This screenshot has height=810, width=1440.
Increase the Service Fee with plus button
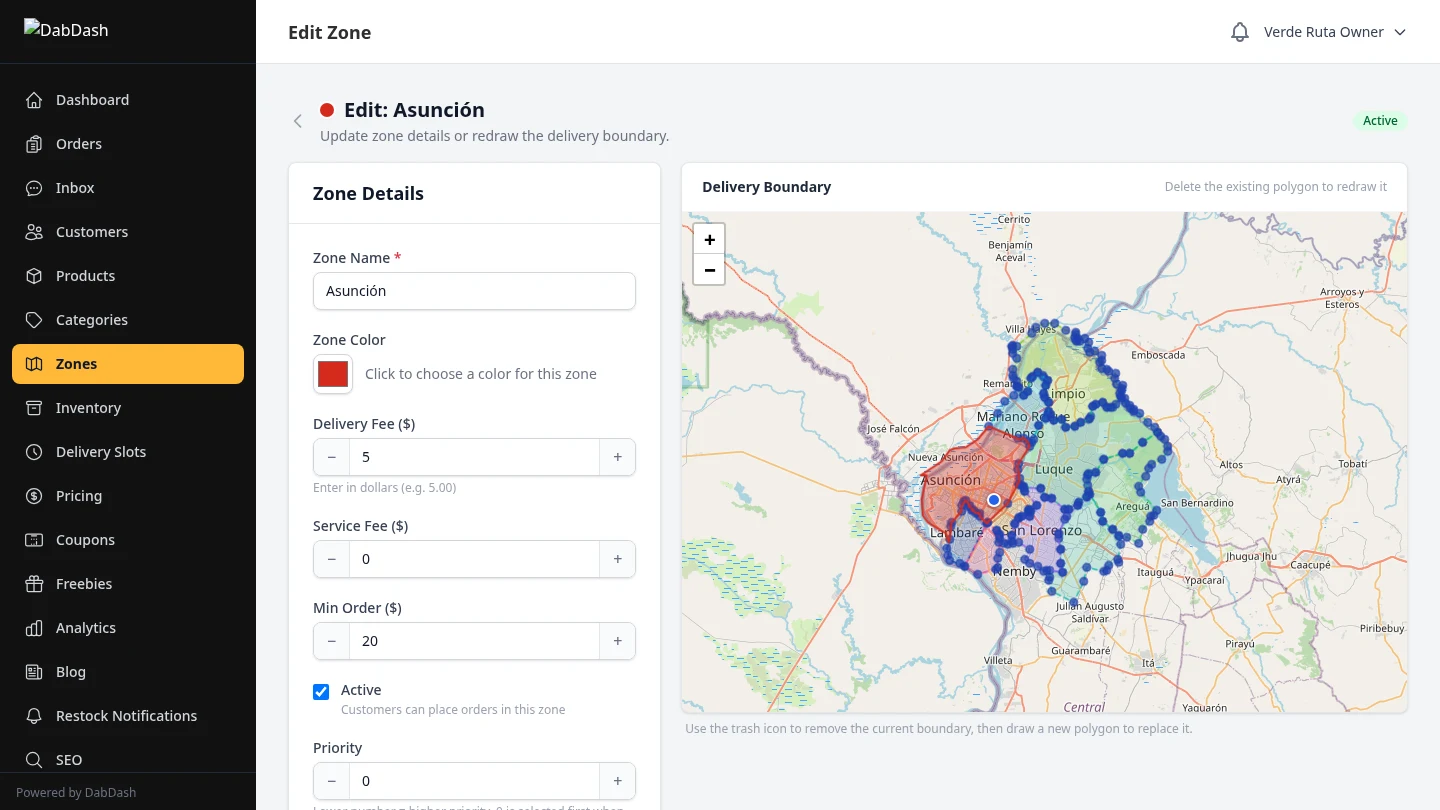click(x=617, y=559)
